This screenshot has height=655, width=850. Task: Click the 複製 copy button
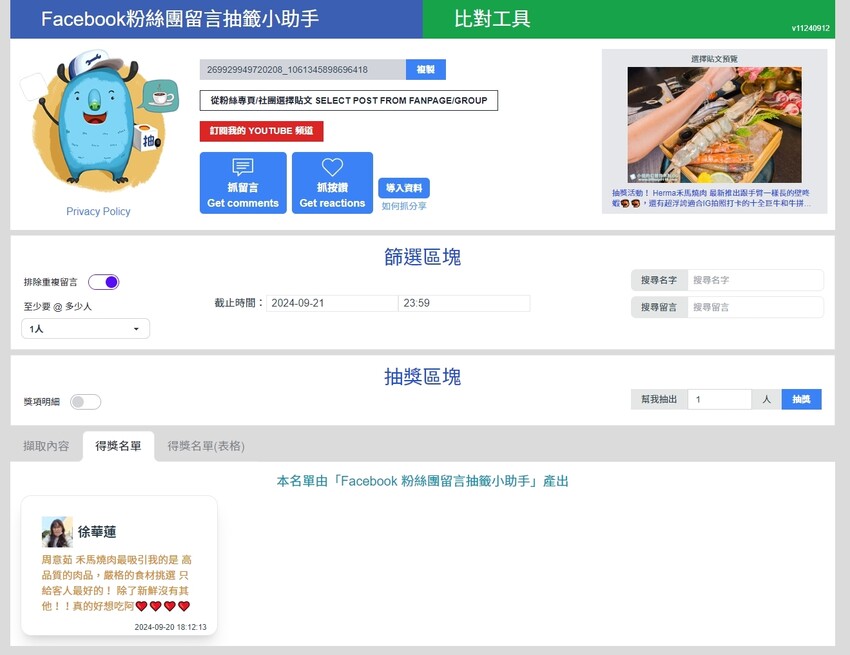[426, 69]
